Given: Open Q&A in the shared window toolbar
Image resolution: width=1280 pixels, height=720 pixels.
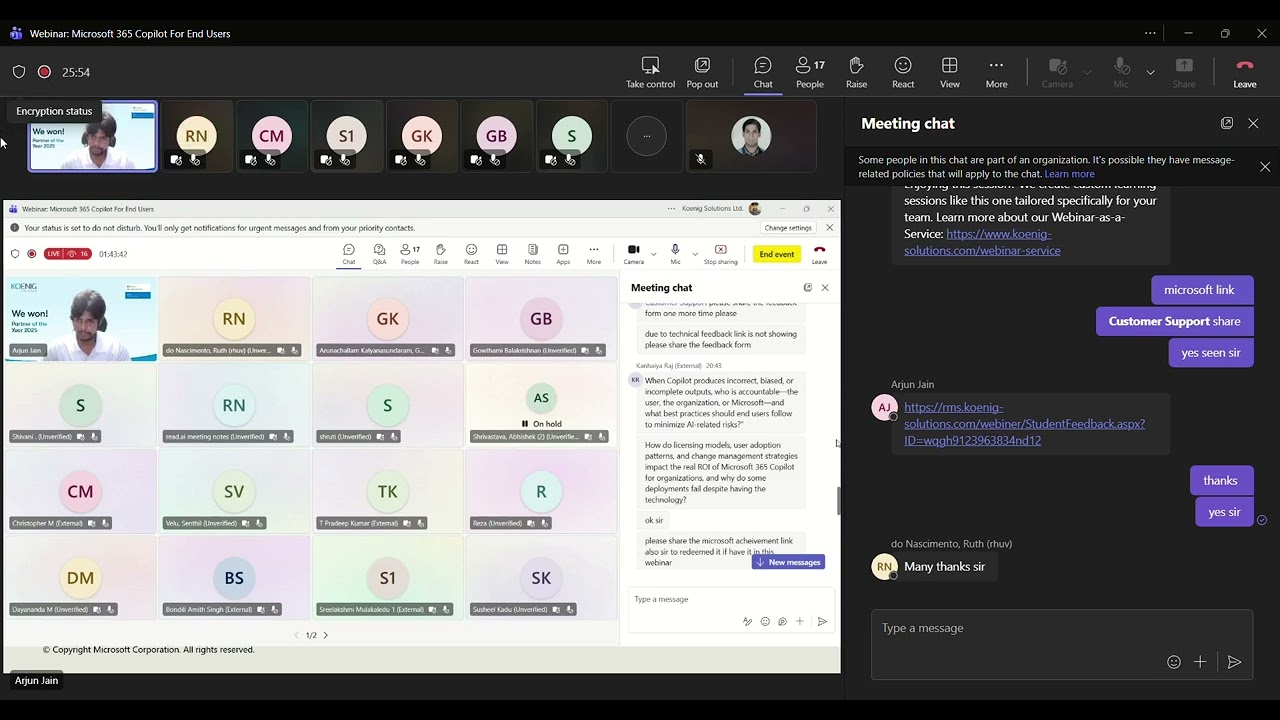Looking at the screenshot, I should [x=379, y=254].
